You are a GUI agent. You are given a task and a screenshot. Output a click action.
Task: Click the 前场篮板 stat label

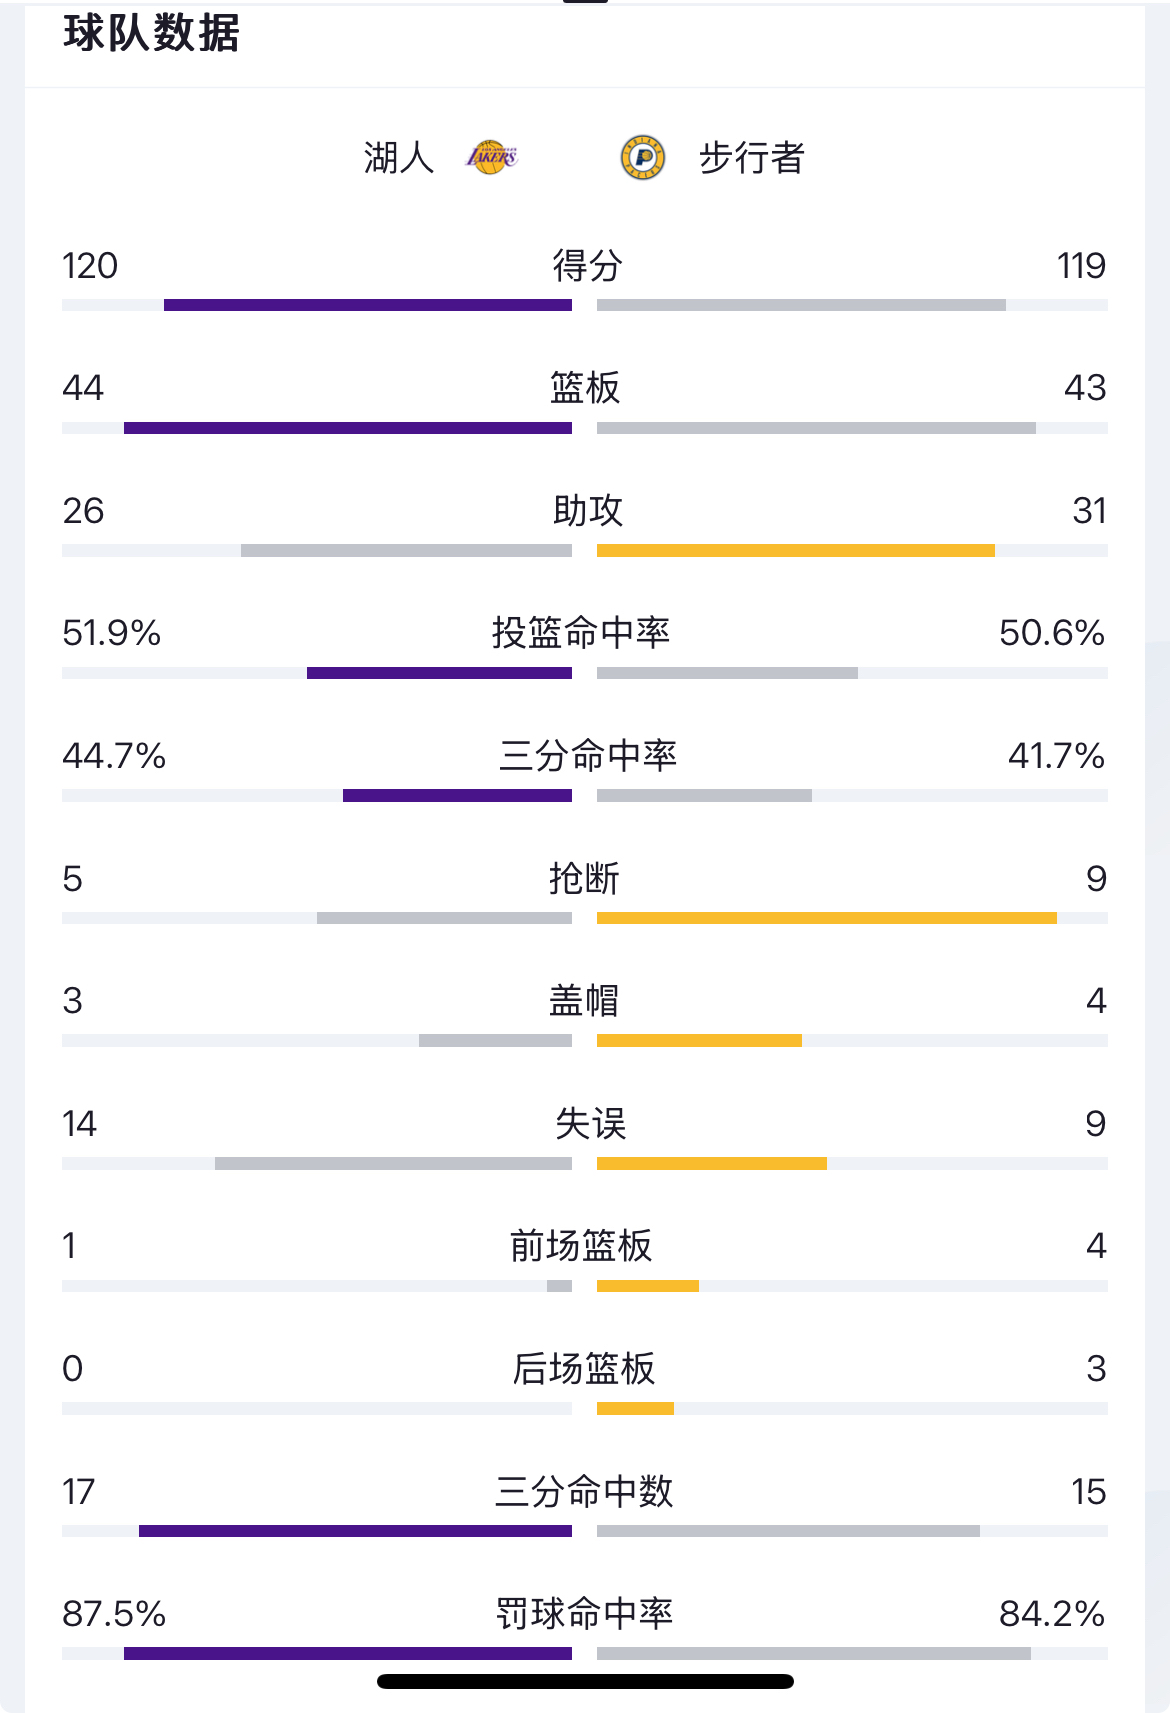click(x=581, y=1246)
